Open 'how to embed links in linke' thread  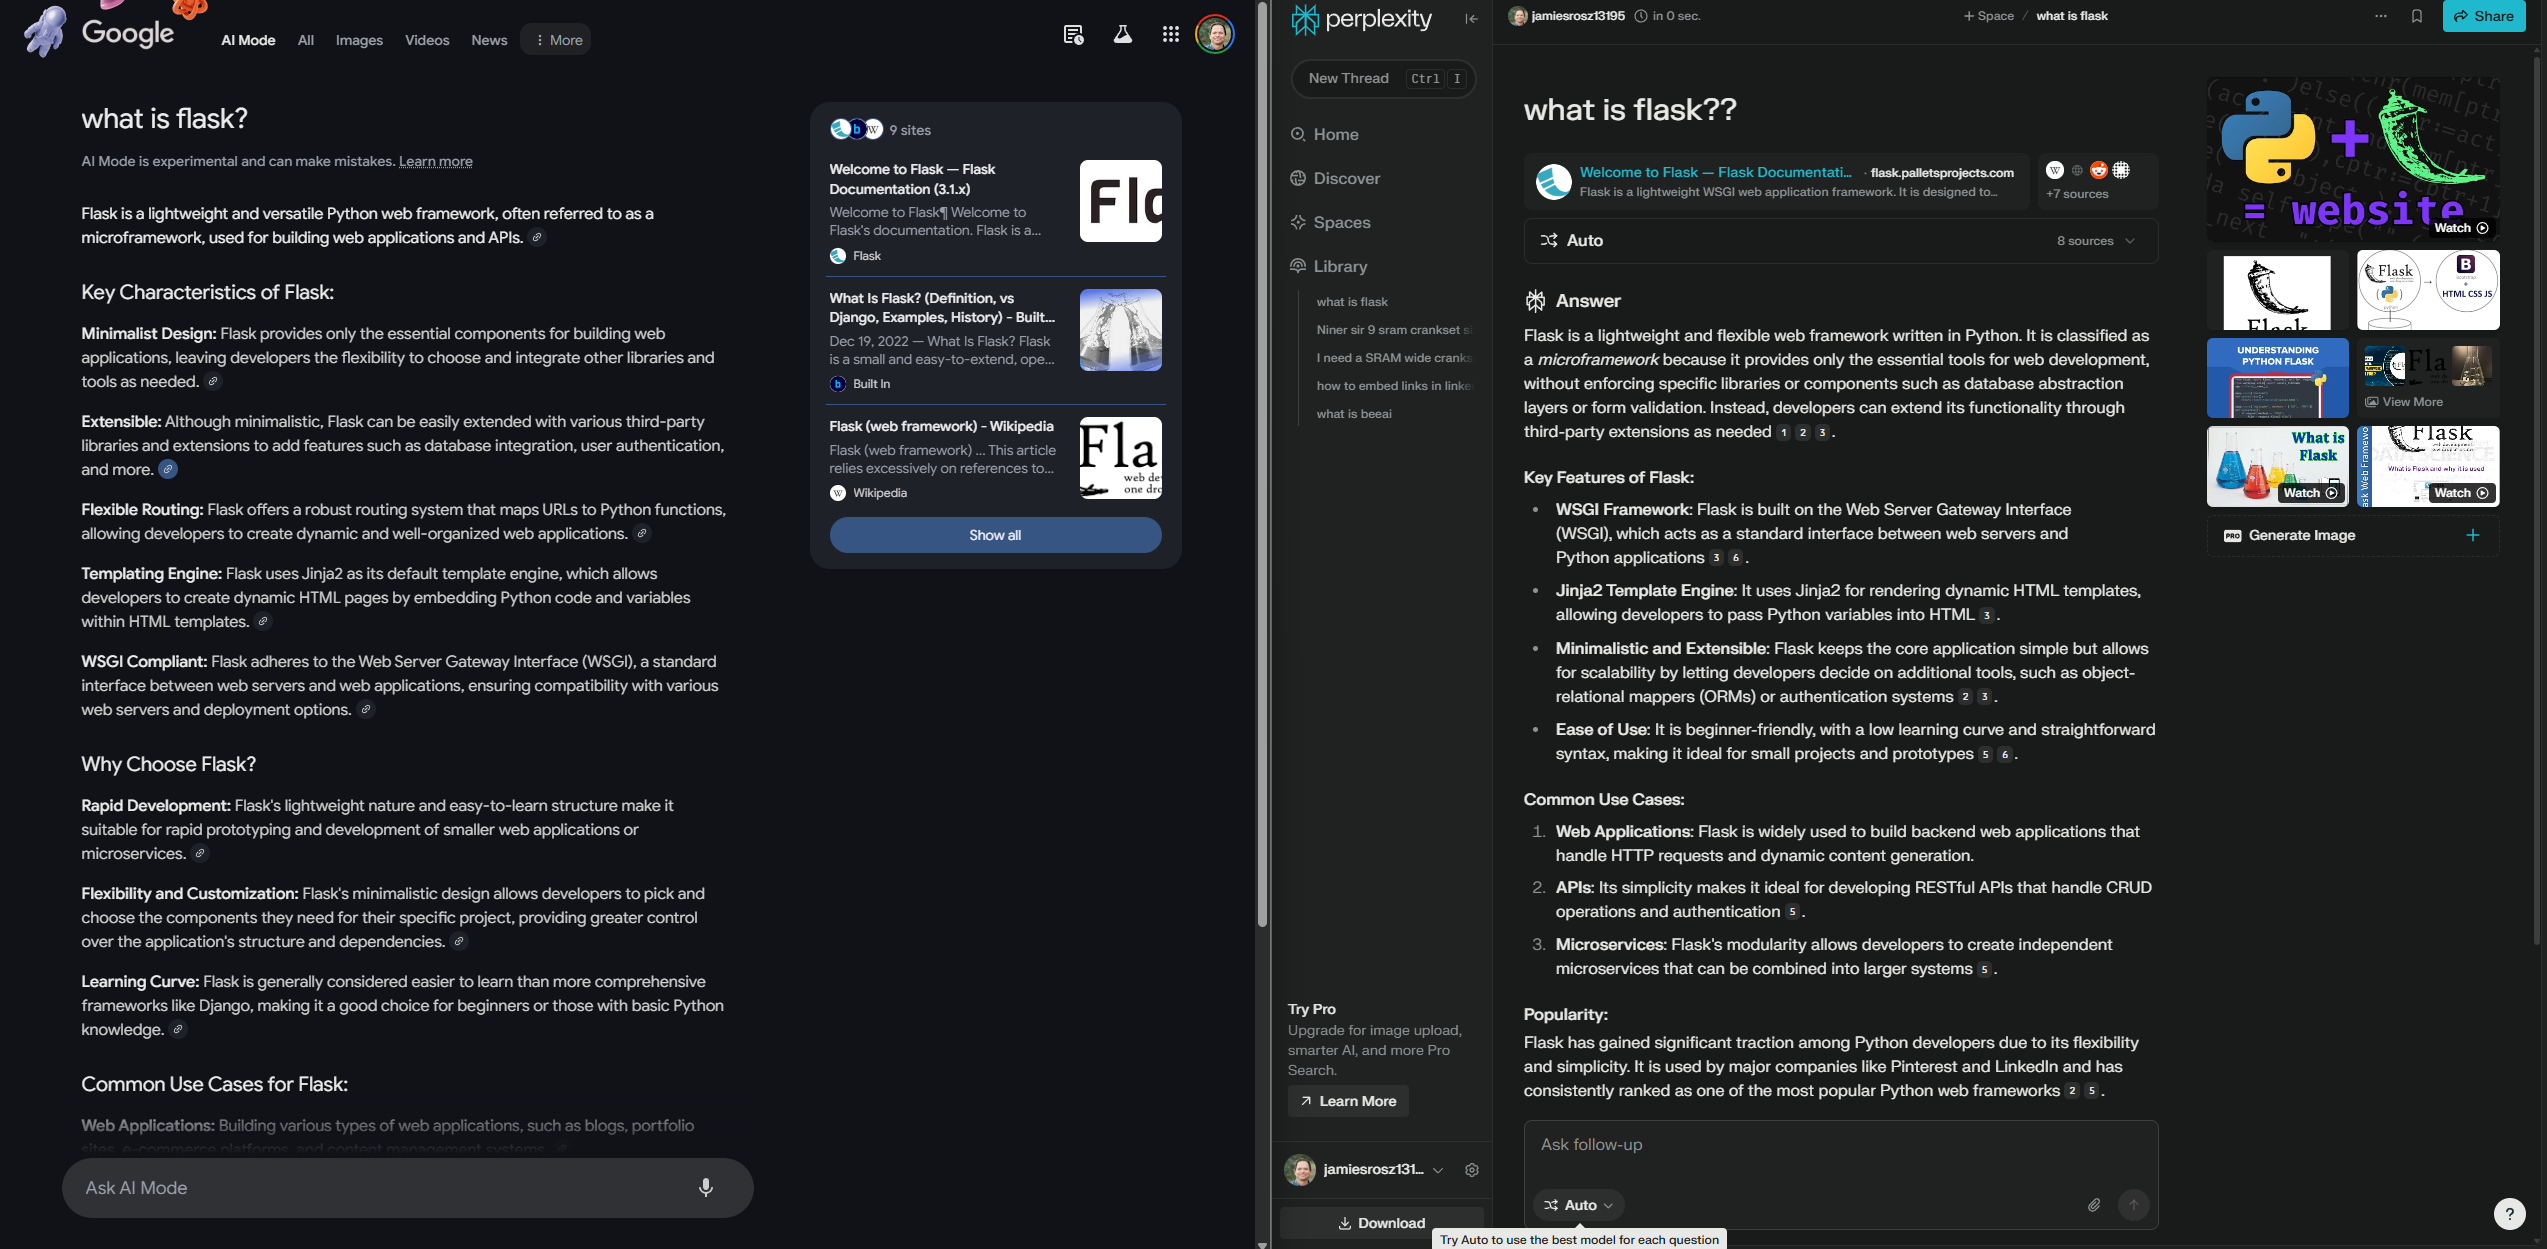coord(1393,386)
